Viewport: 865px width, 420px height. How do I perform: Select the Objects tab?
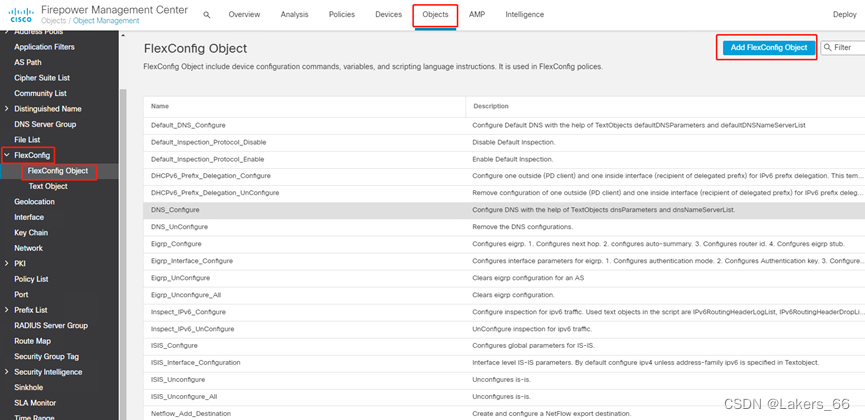click(435, 15)
